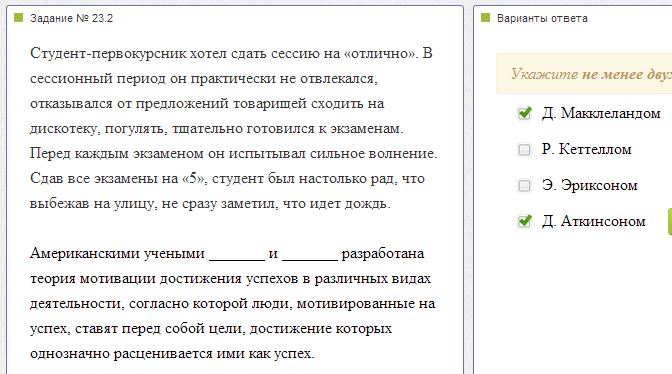Click the Варианты ответа panel title
672x374 pixels.
coord(542,18)
